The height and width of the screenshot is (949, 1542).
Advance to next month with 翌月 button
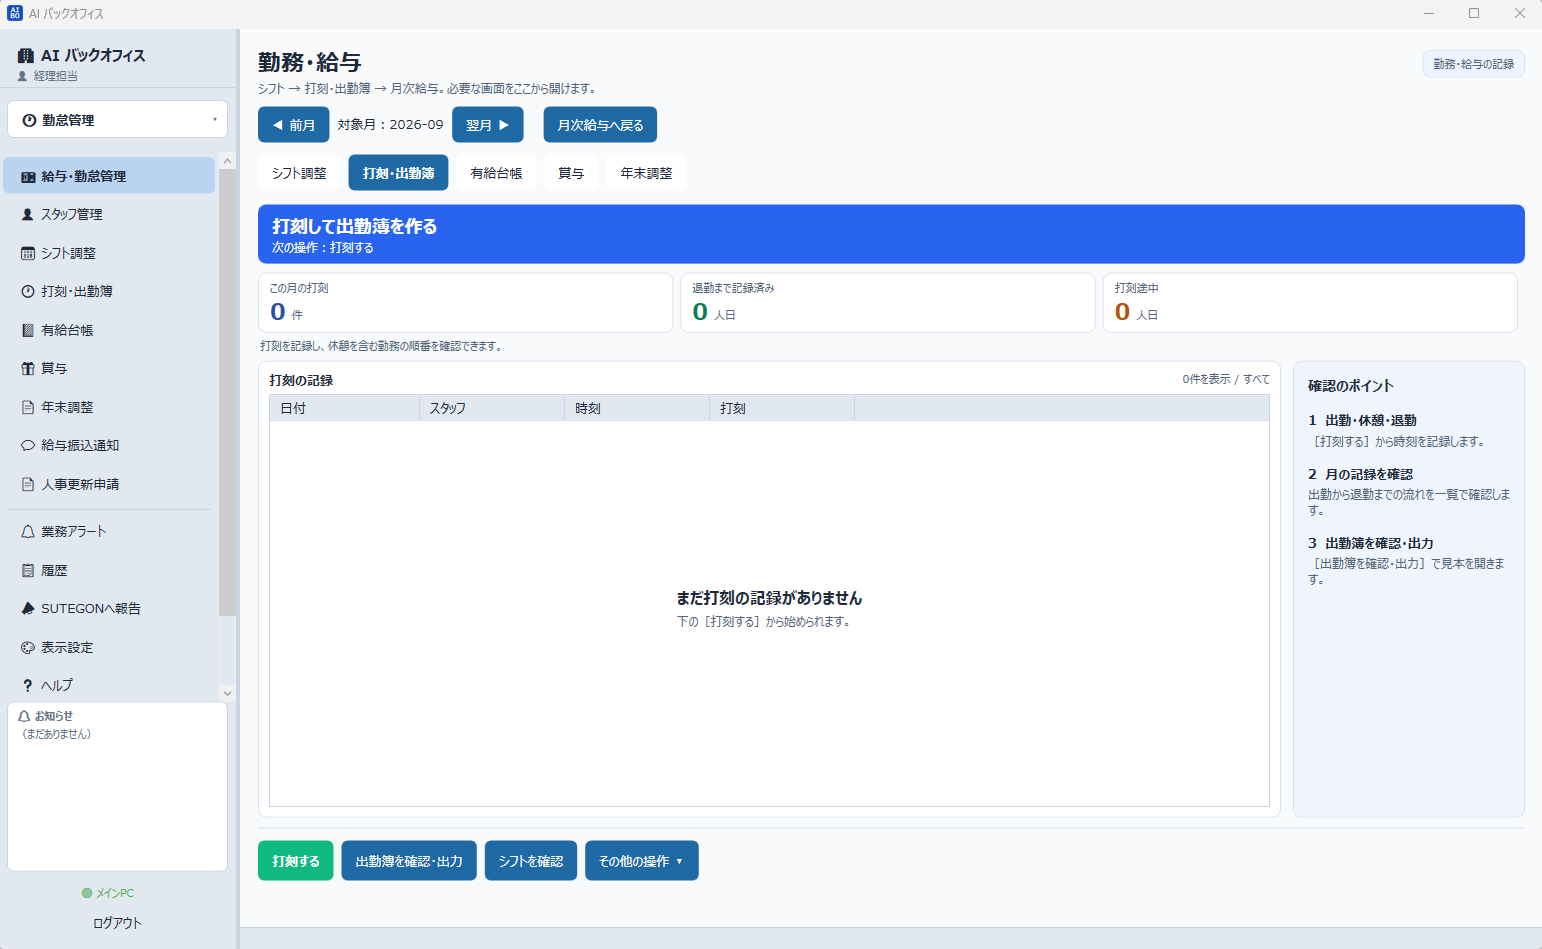(488, 125)
